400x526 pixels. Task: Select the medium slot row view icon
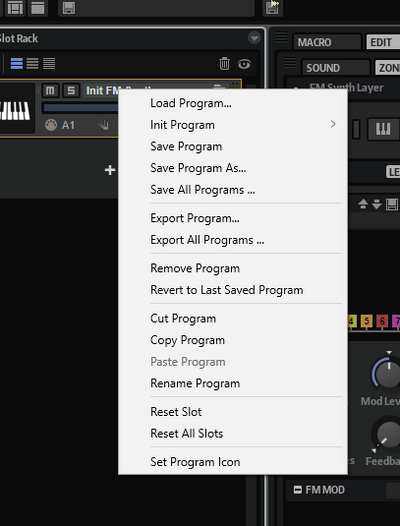[x=33, y=63]
